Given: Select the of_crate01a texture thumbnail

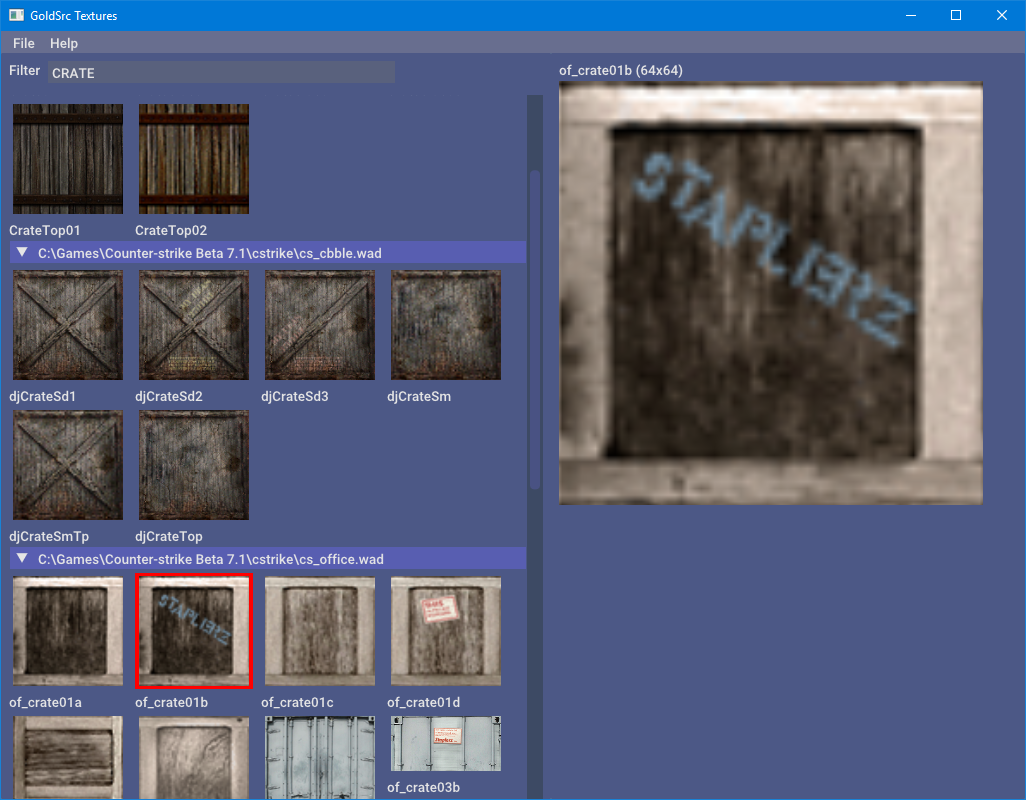Looking at the screenshot, I should [68, 631].
